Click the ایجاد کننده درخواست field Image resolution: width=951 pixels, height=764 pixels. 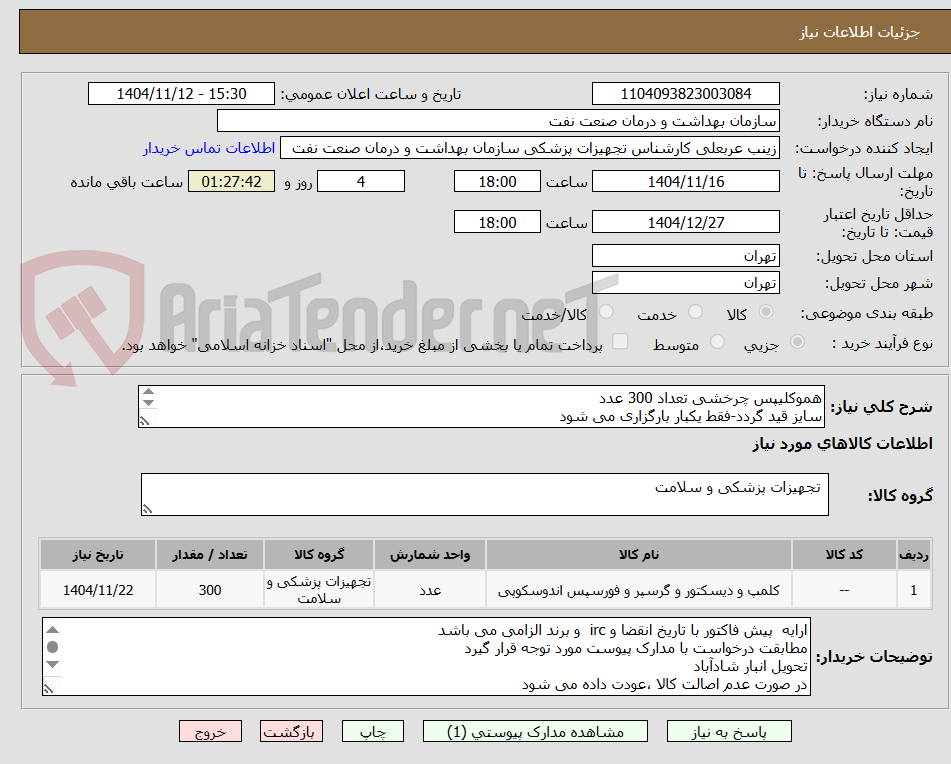point(529,149)
